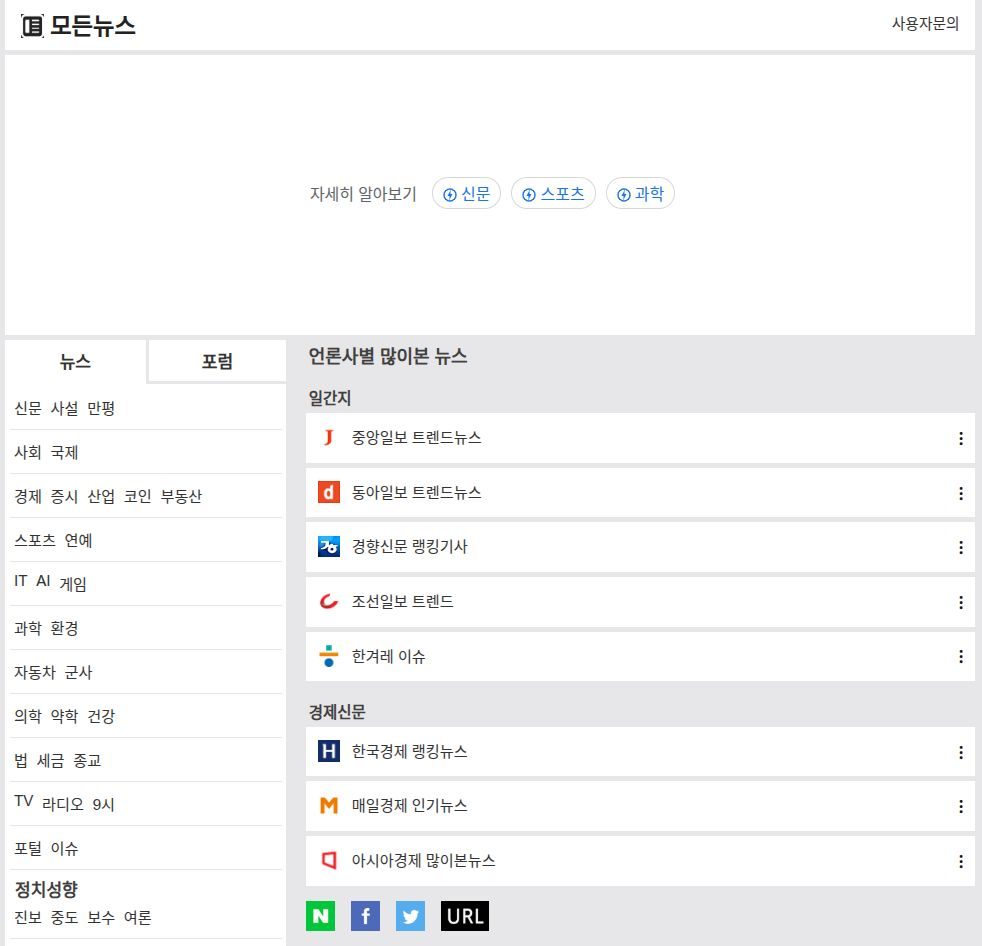982x946 pixels.
Task: Click the 아시아경제 logo icon
Action: (x=327, y=861)
